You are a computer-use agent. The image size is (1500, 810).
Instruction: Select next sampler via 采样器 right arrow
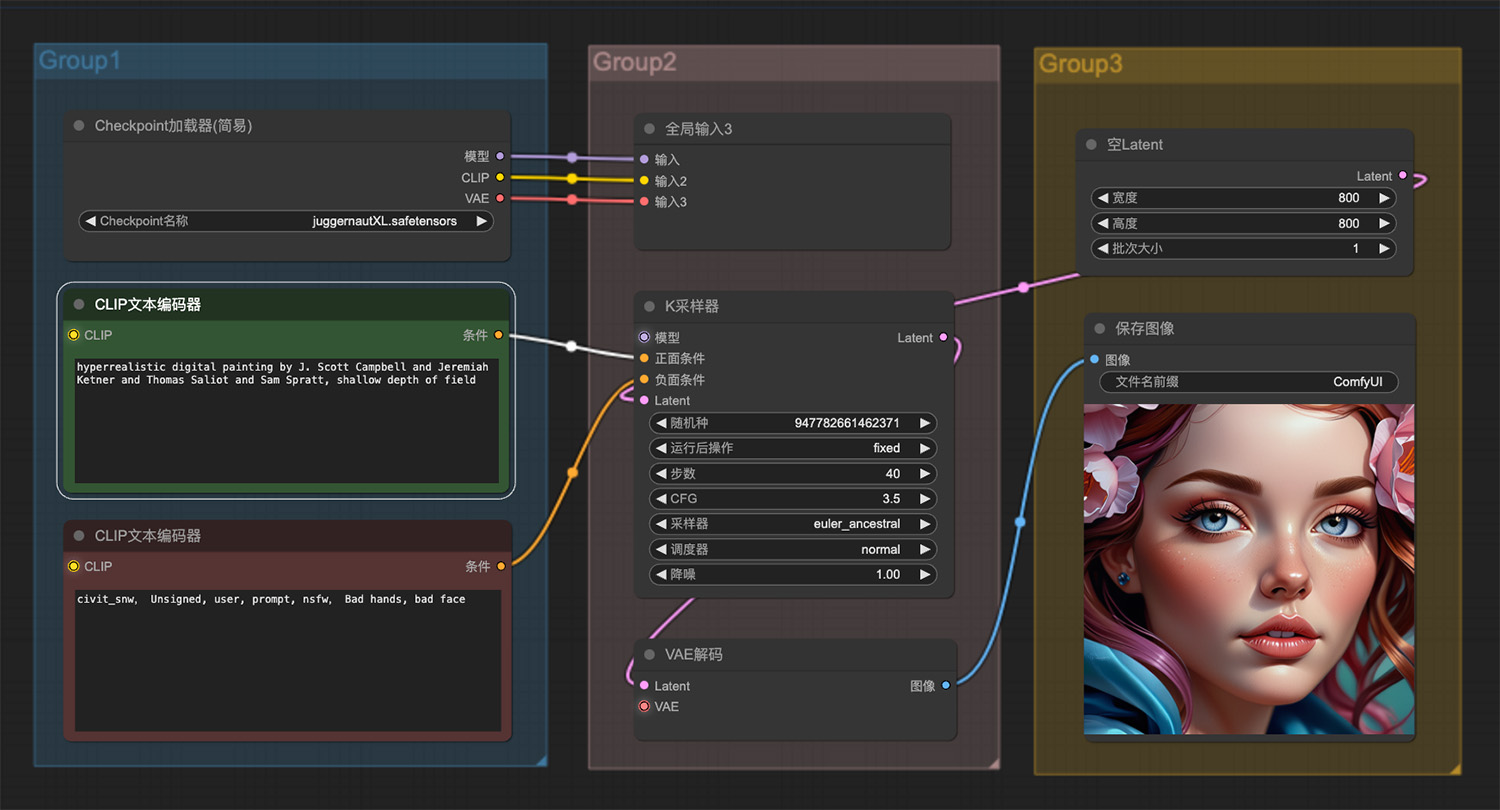(926, 524)
